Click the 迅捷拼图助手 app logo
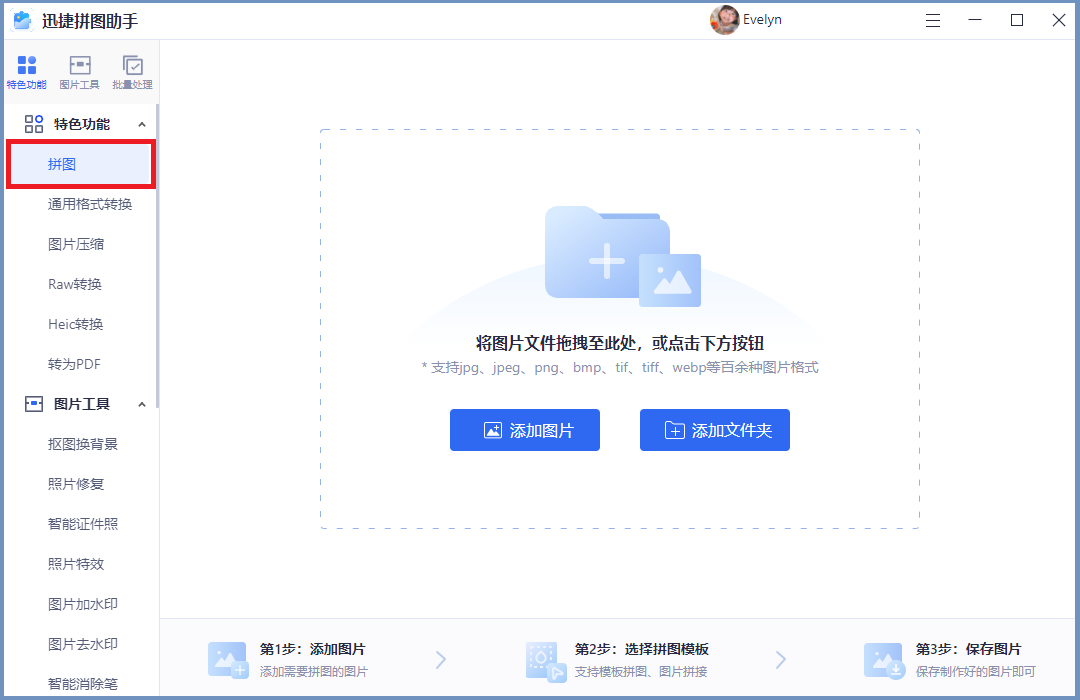This screenshot has height=700, width=1080. coord(22,20)
